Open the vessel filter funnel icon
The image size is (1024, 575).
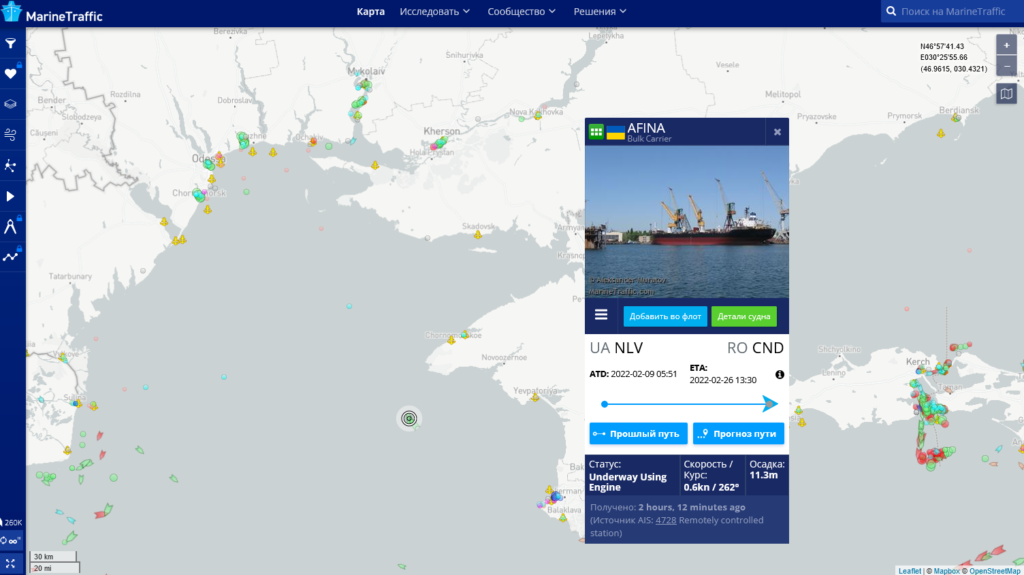point(11,44)
